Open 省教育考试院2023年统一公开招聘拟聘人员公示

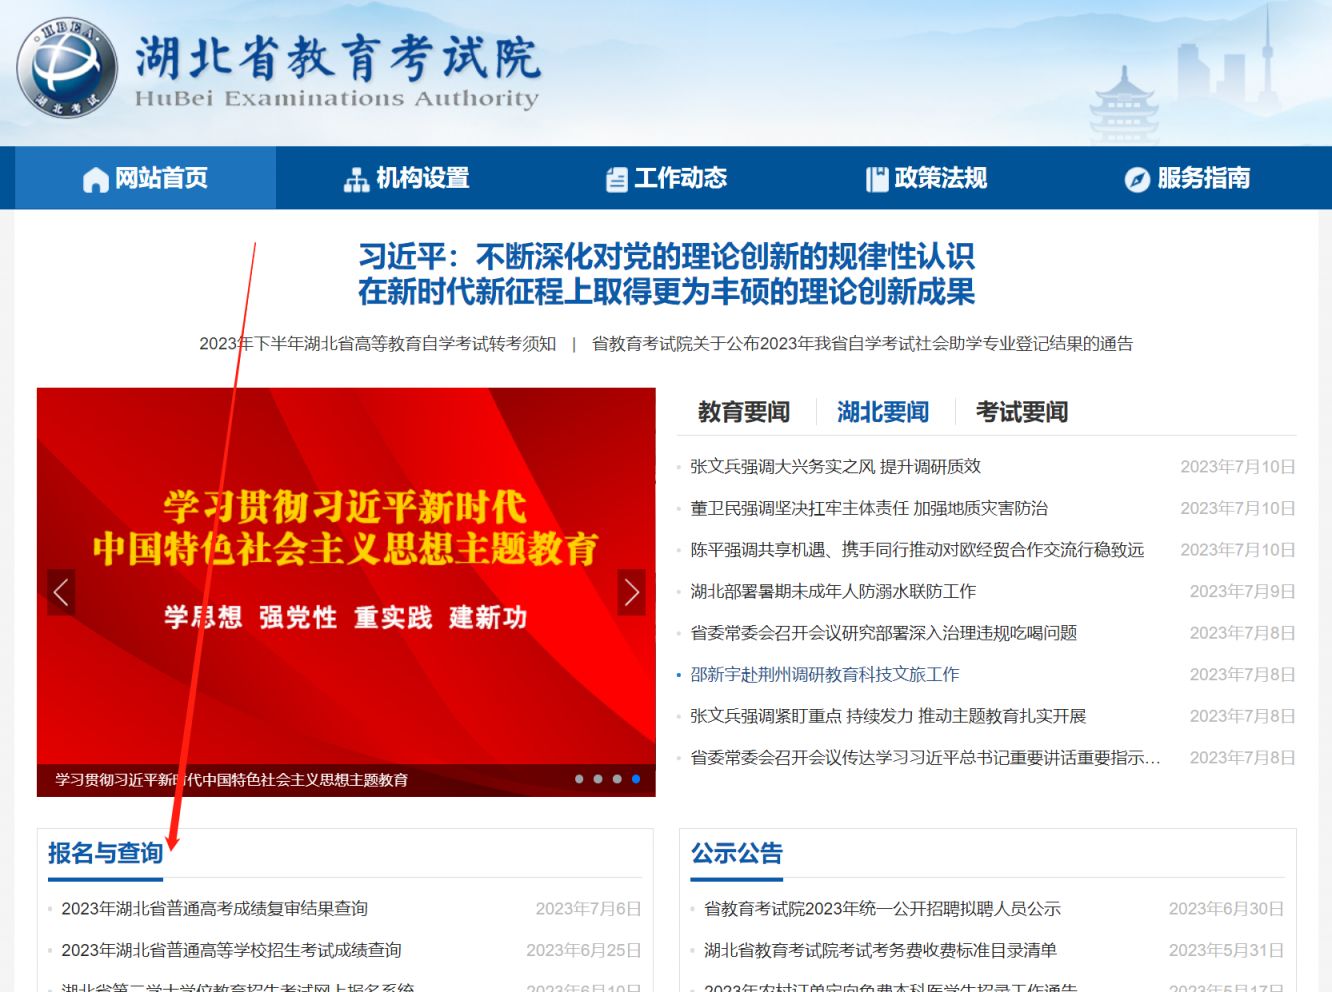[x=882, y=909]
